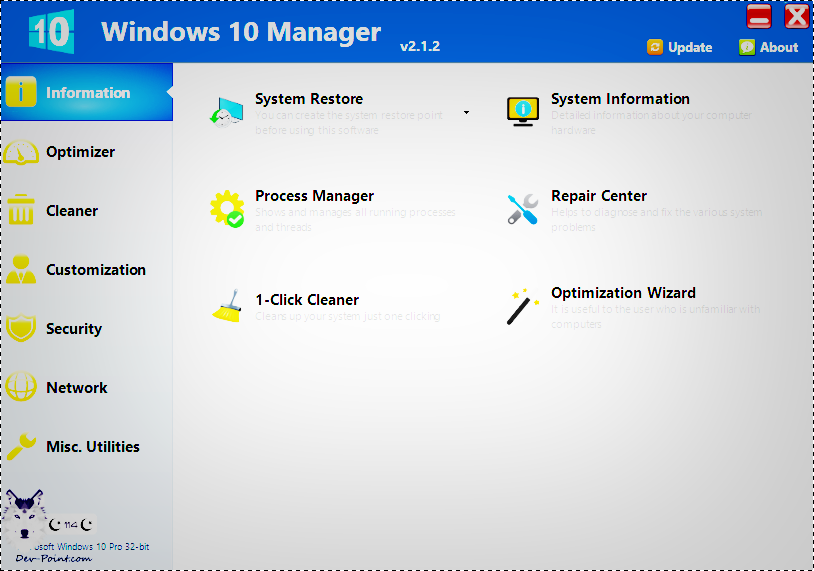Click the 1-Click Cleaner broom icon
Image resolution: width=814 pixels, height=571 pixels.
tap(227, 306)
